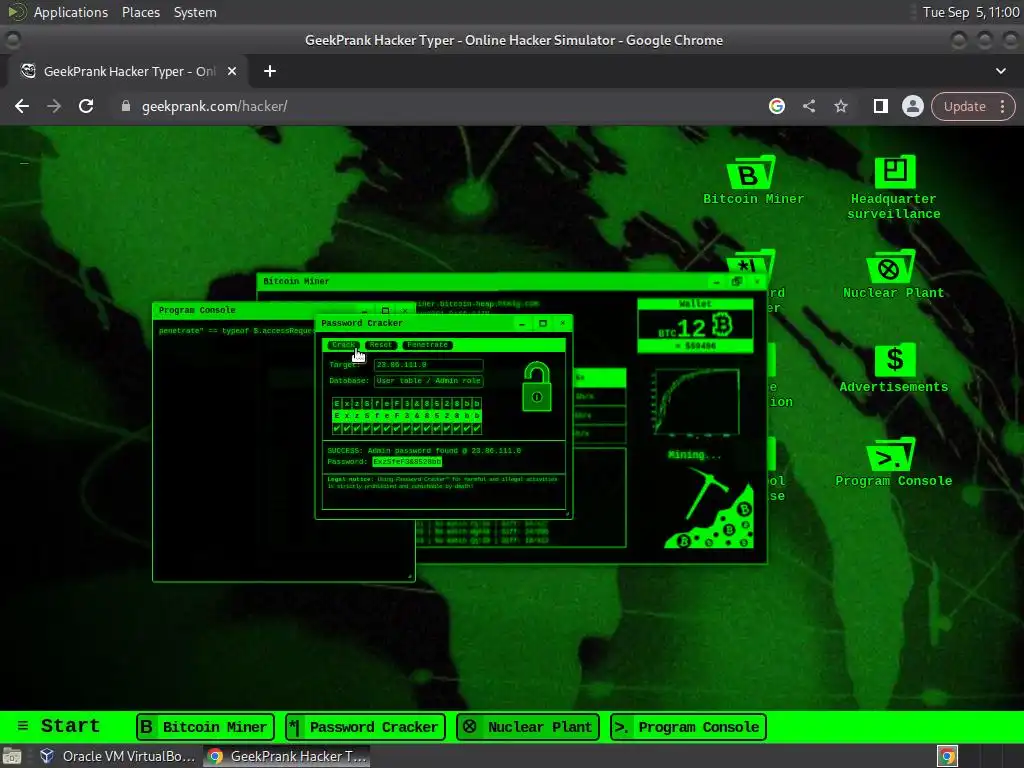Open the Advertisements dollar icon
This screenshot has width=1024, height=768.
click(x=893, y=368)
